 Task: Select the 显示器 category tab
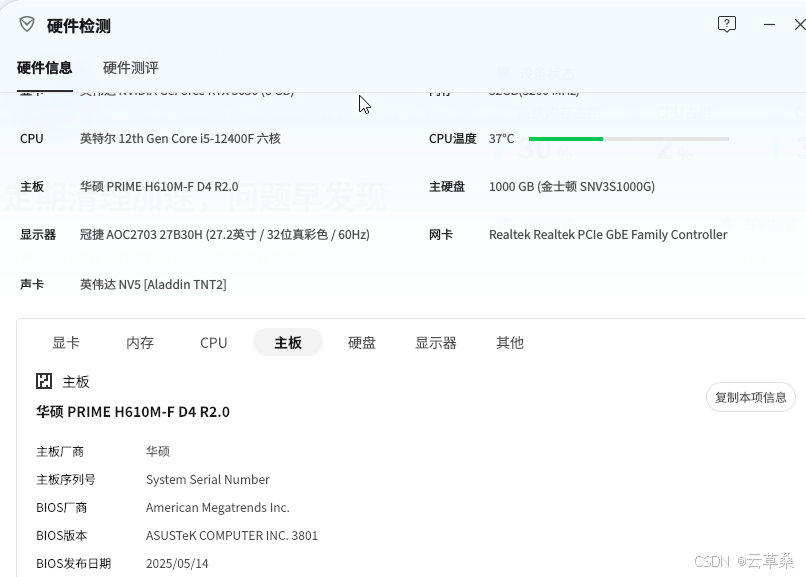[436, 343]
